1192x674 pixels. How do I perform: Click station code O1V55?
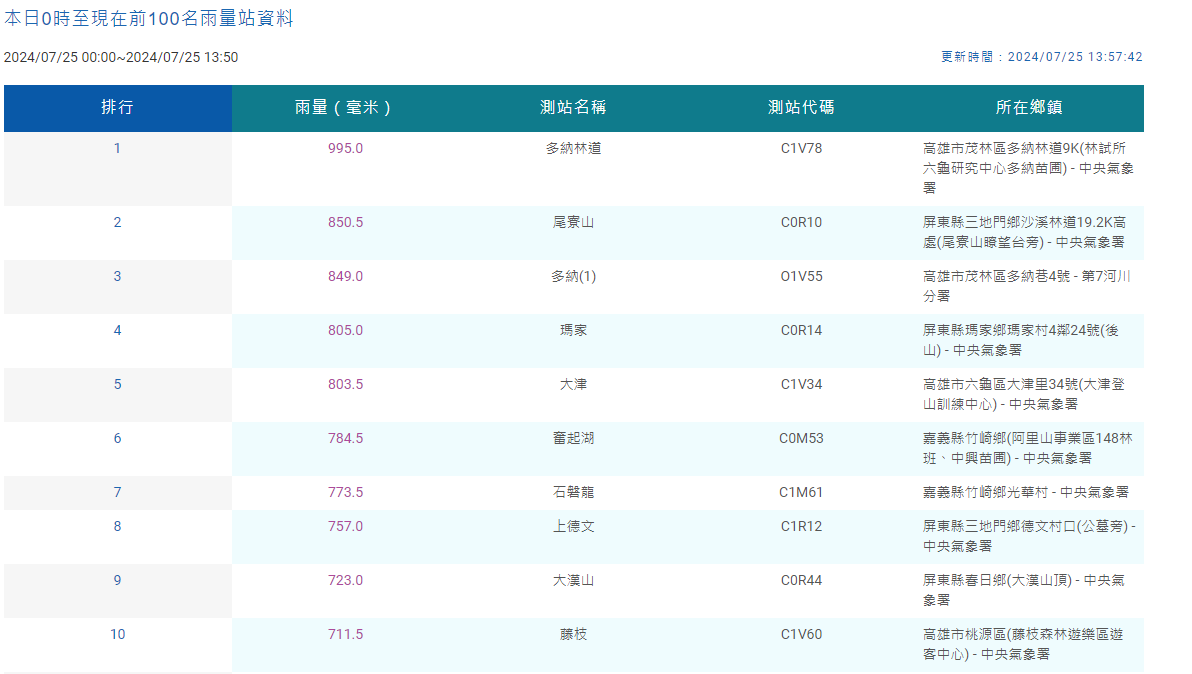[802, 277]
